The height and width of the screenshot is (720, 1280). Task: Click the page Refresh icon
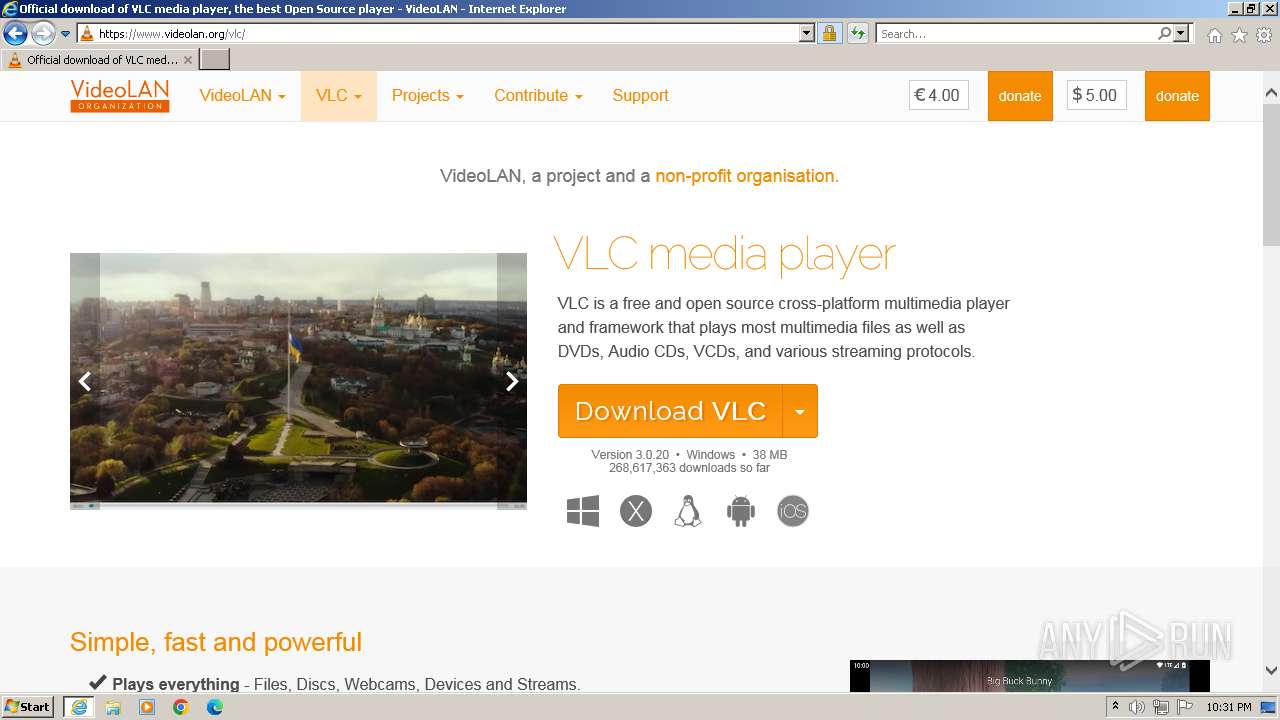(x=857, y=33)
